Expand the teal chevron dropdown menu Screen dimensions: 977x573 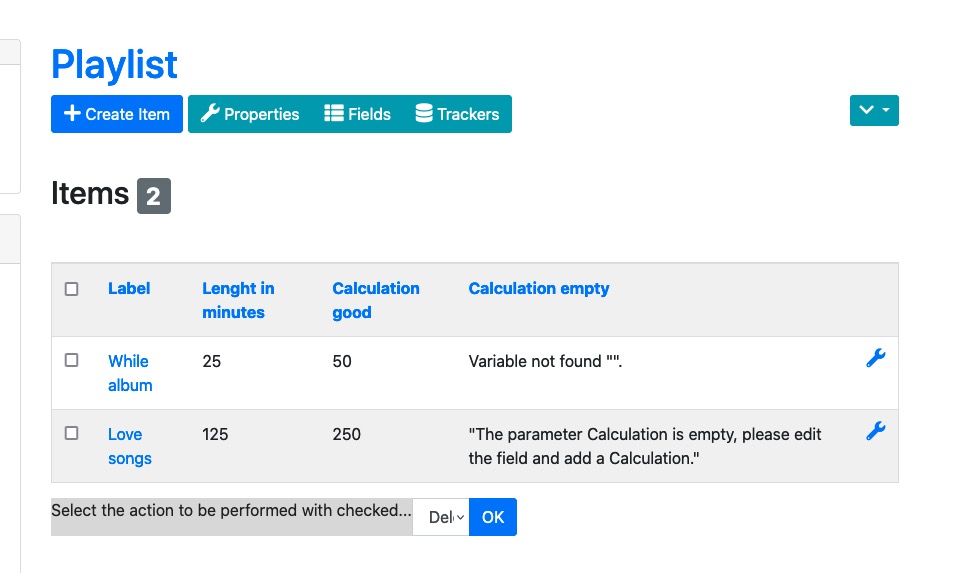coord(874,110)
